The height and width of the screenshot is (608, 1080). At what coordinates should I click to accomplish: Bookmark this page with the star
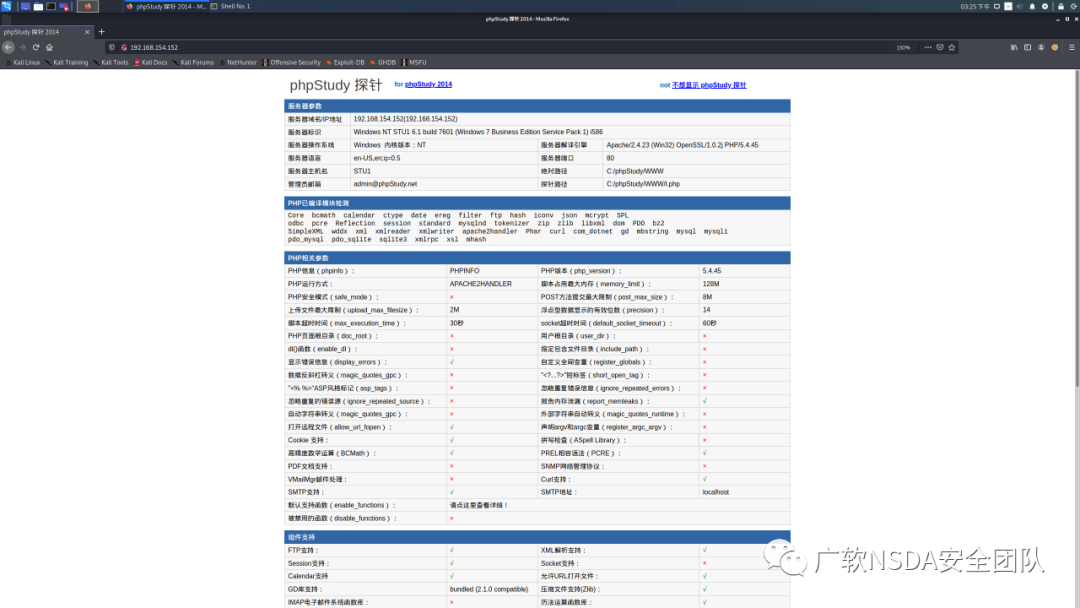click(952, 48)
